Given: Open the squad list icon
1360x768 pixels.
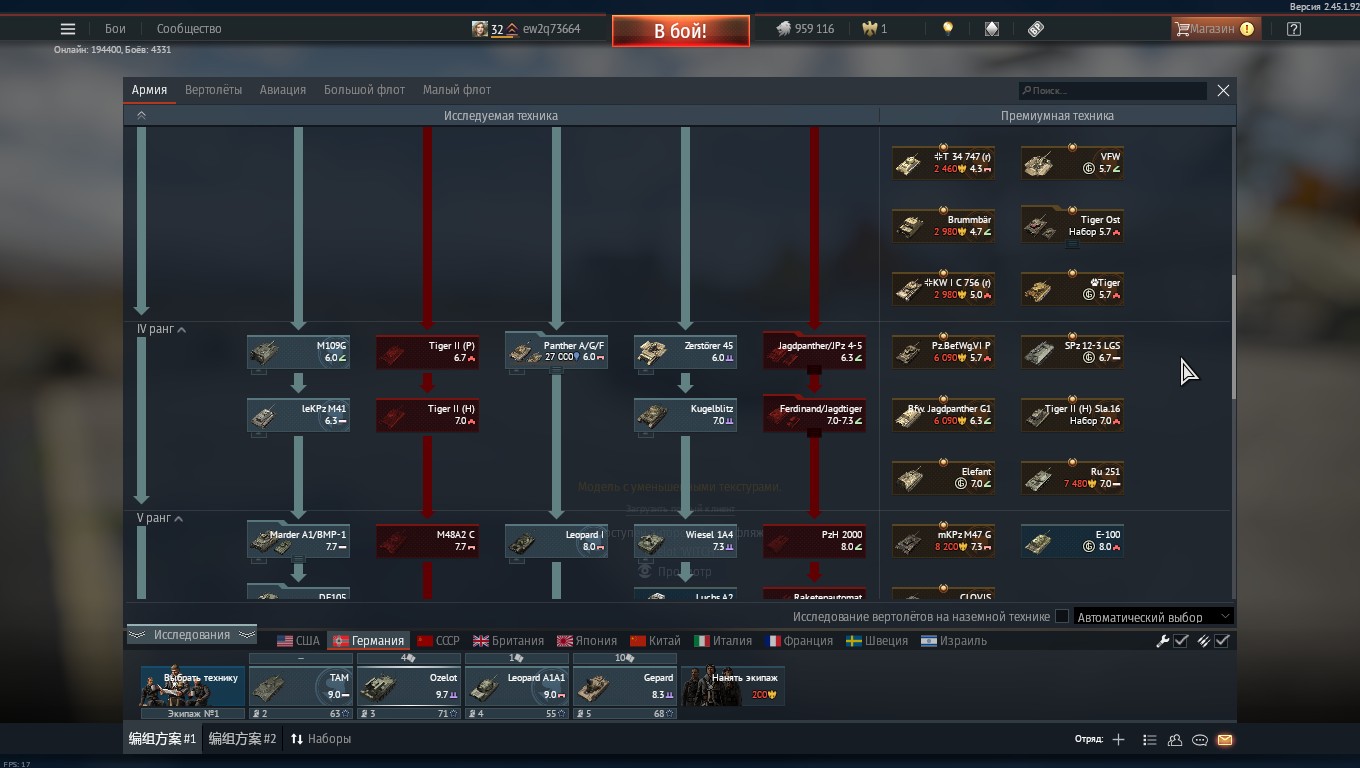Looking at the screenshot, I should click(1149, 740).
